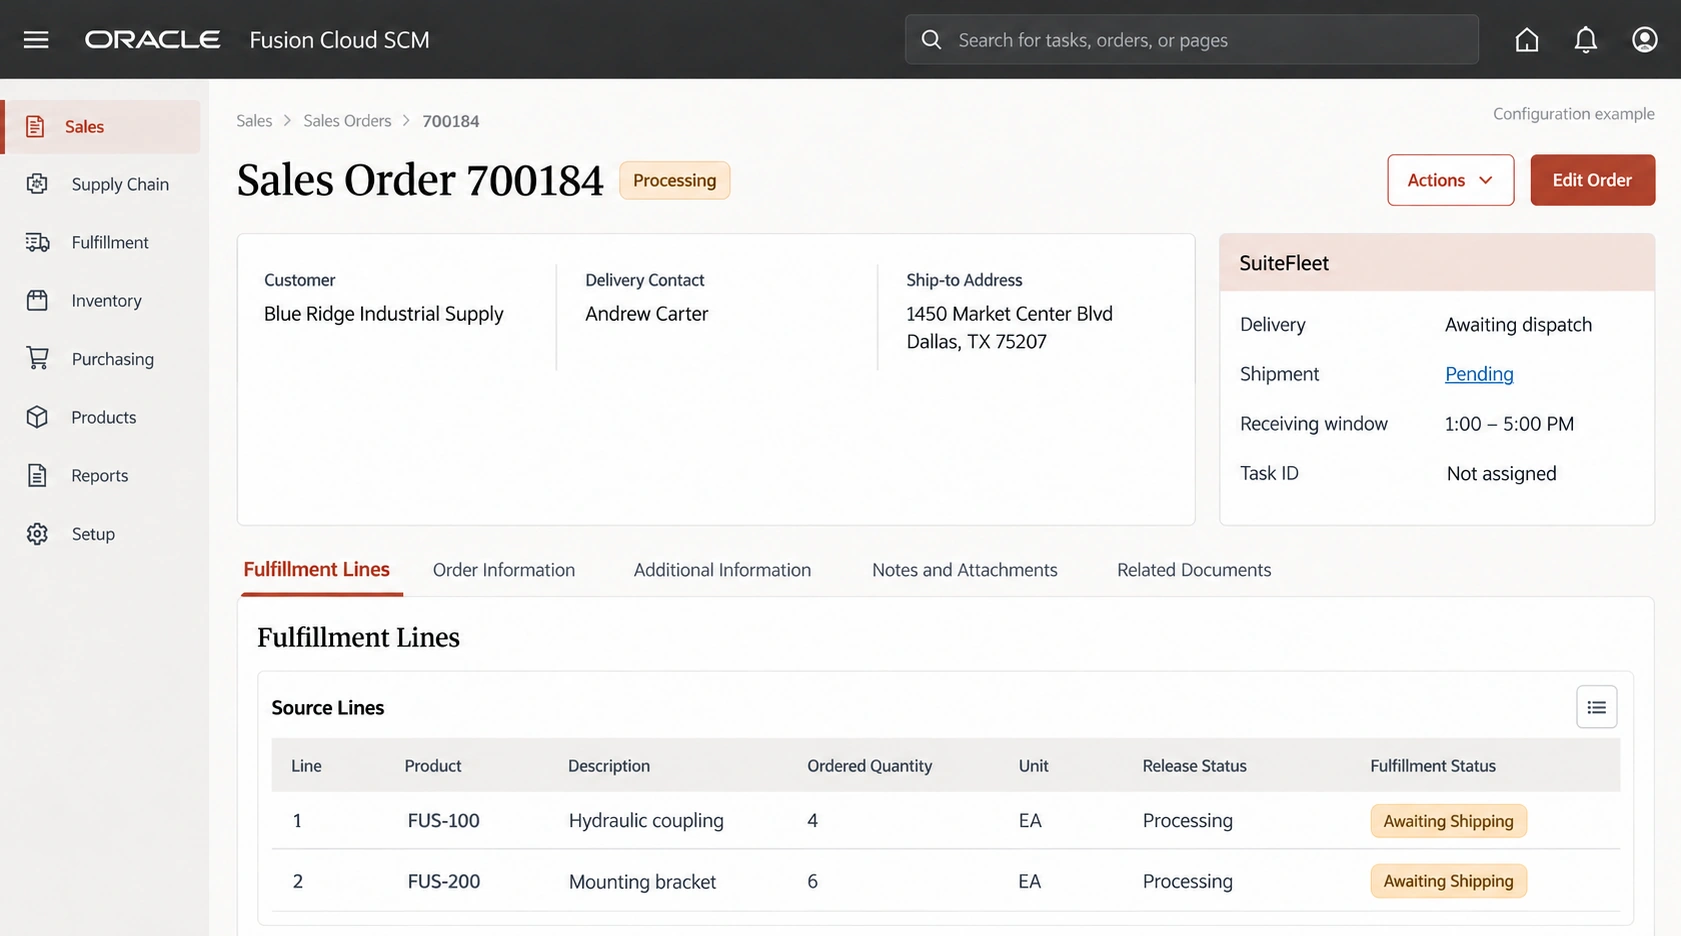Open Notes and Attachments tab
This screenshot has height=936, width=1681.
[x=964, y=570]
